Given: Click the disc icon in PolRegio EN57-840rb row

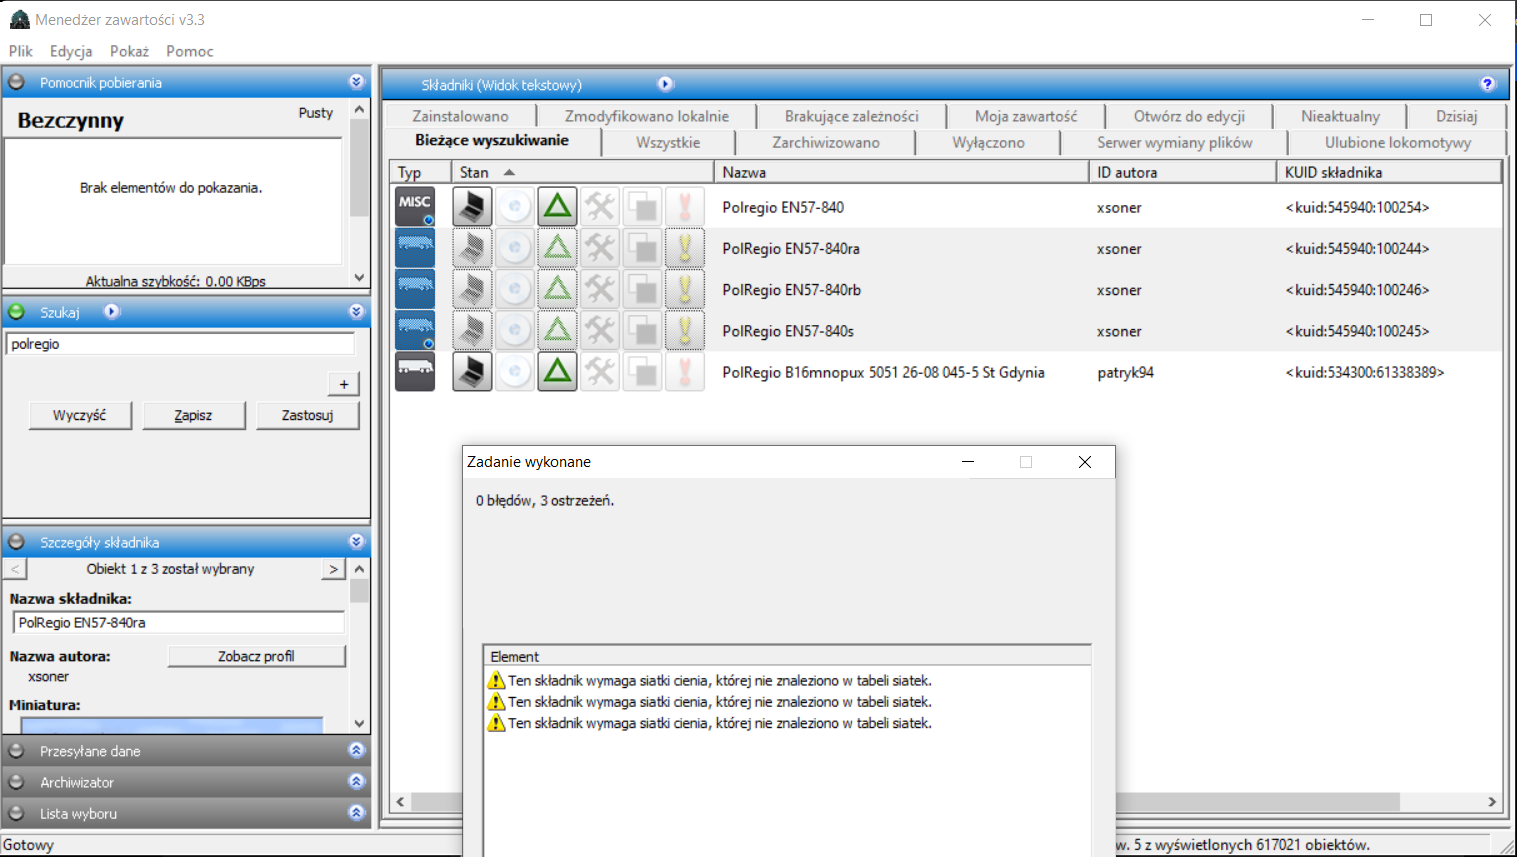Looking at the screenshot, I should 515,290.
